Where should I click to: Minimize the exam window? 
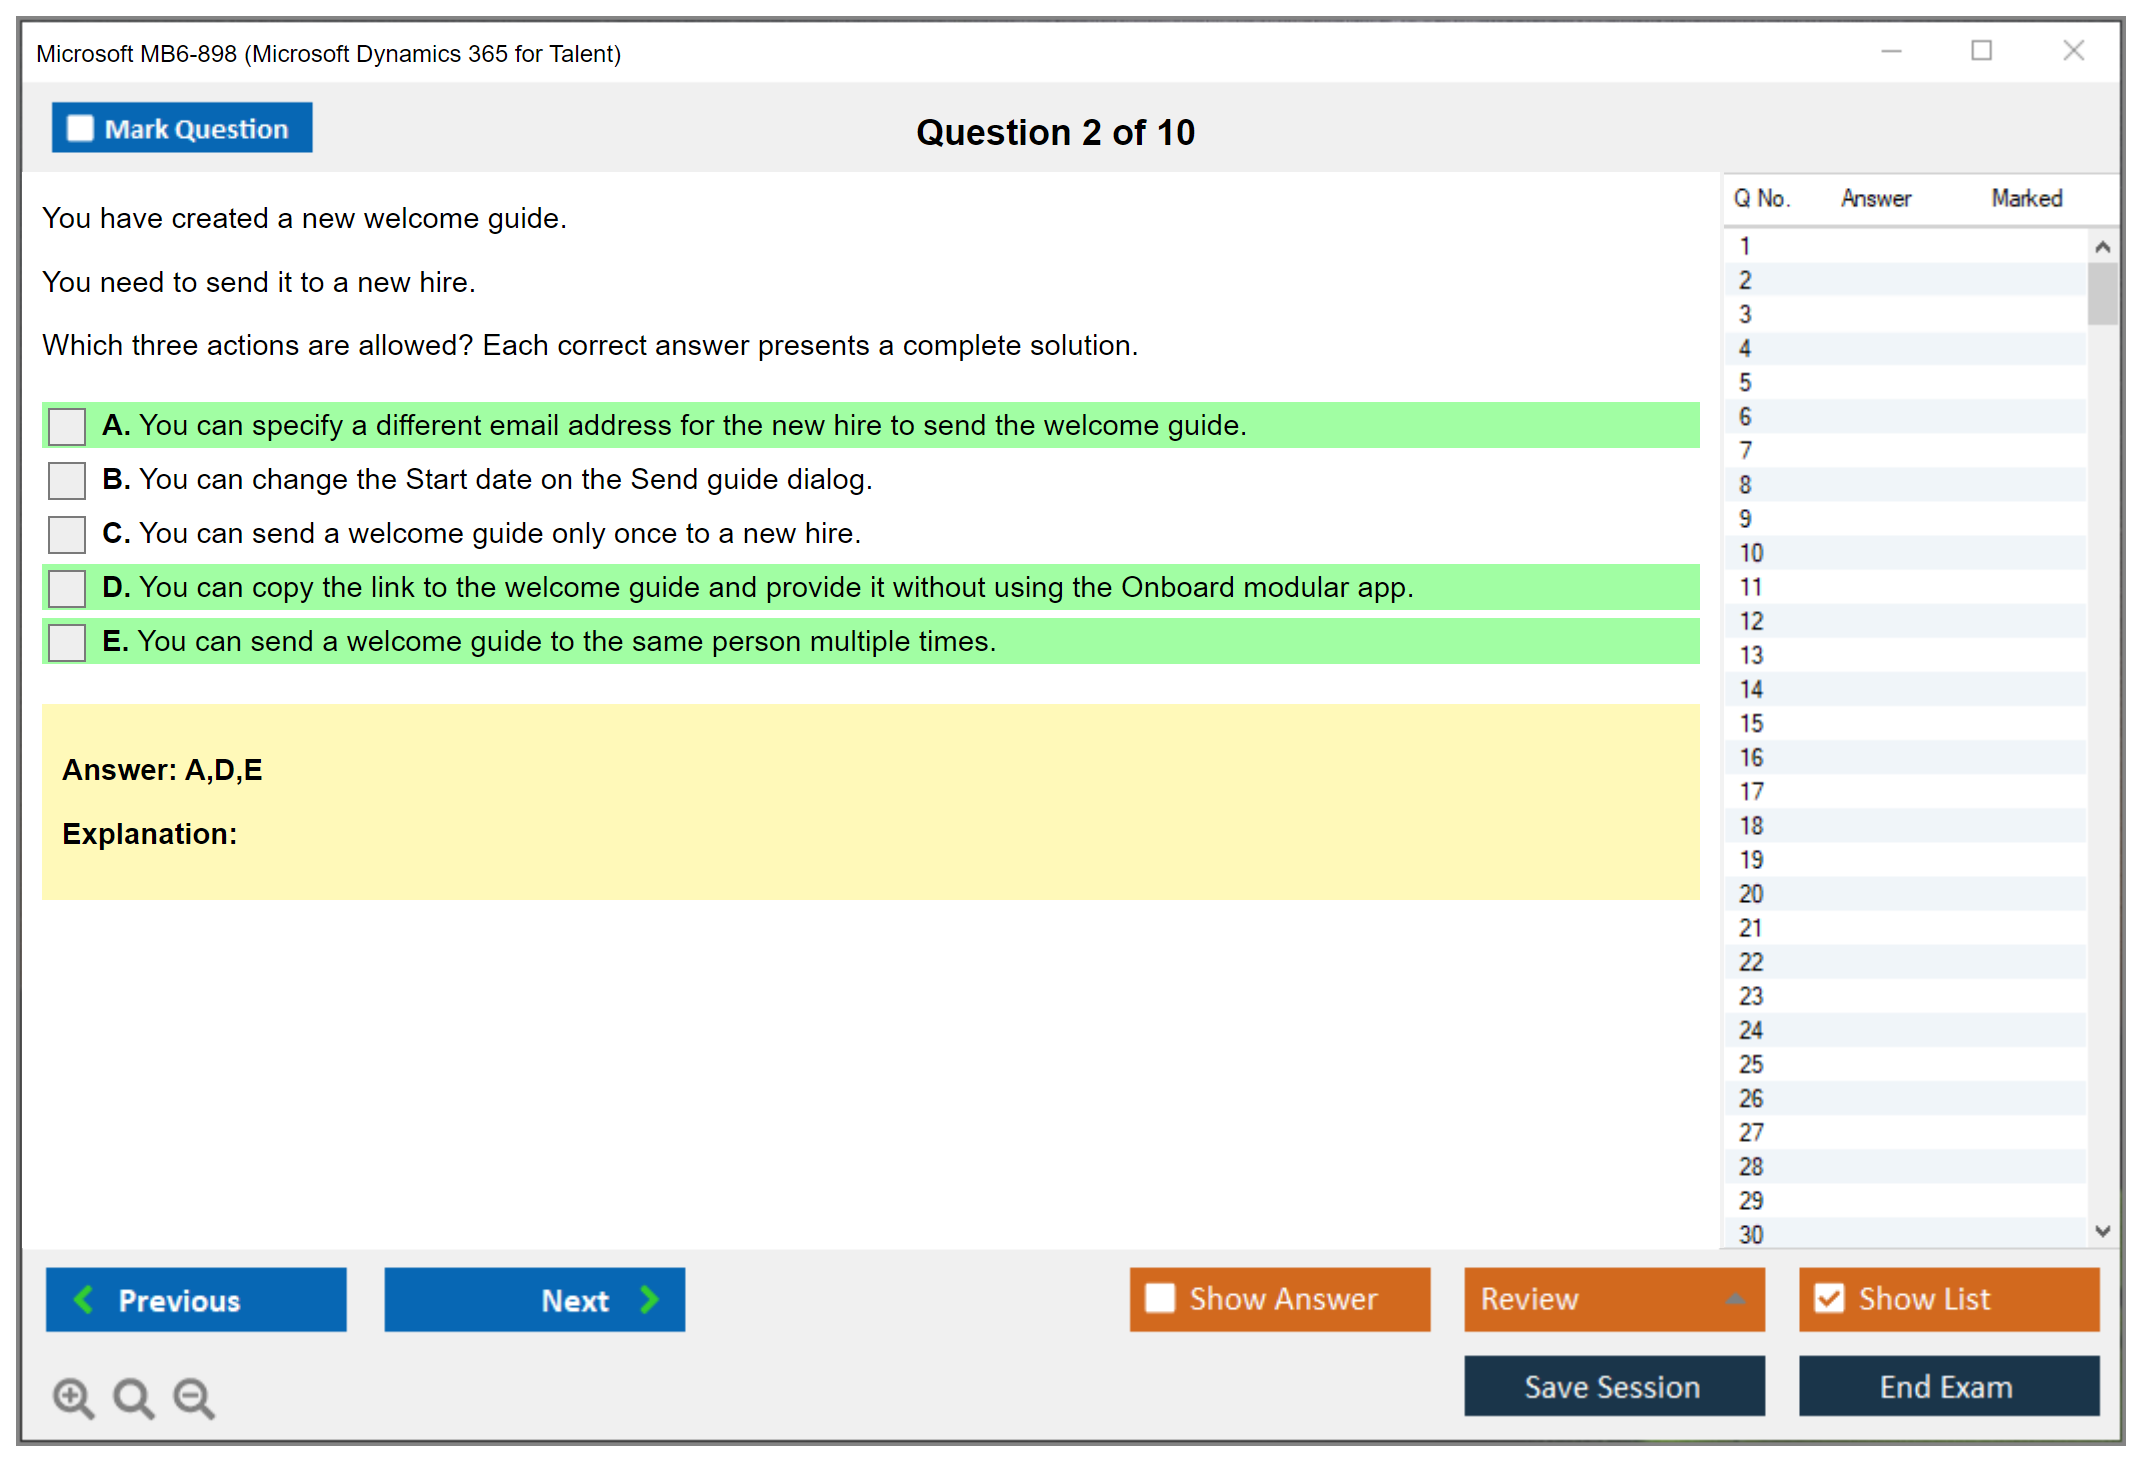click(x=1891, y=51)
